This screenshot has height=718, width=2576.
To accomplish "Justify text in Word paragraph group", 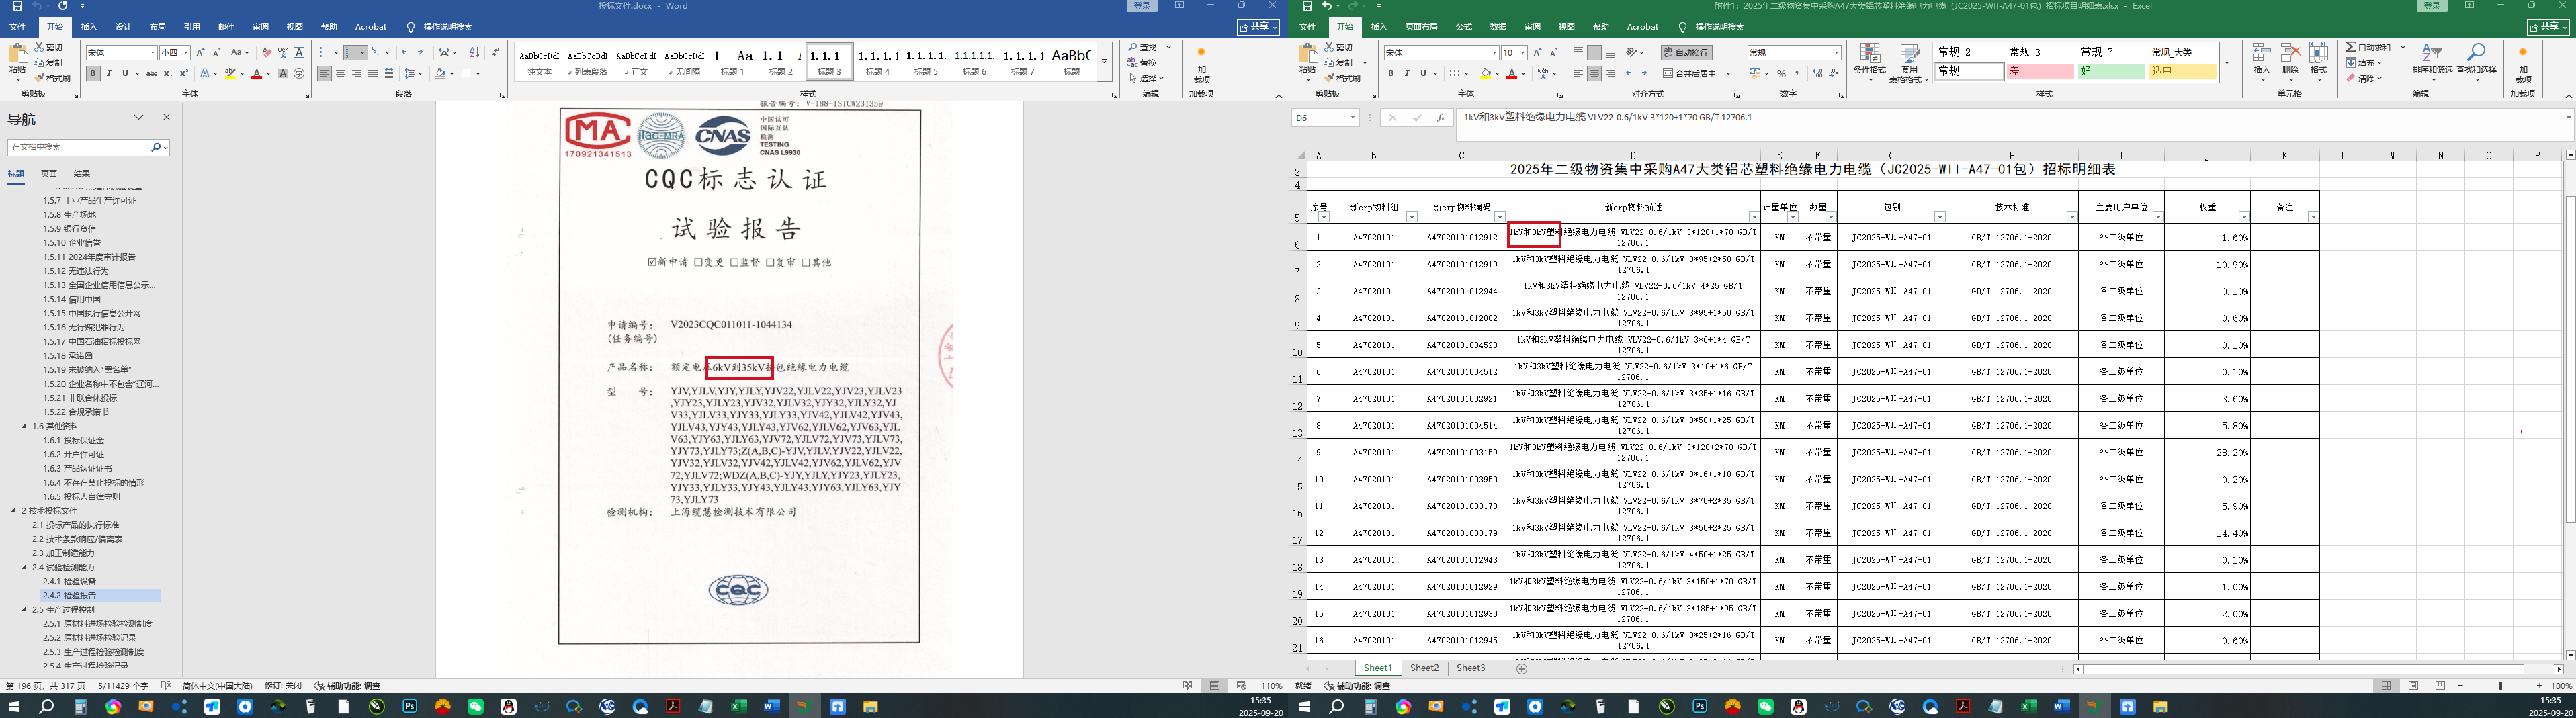I will coord(373,73).
